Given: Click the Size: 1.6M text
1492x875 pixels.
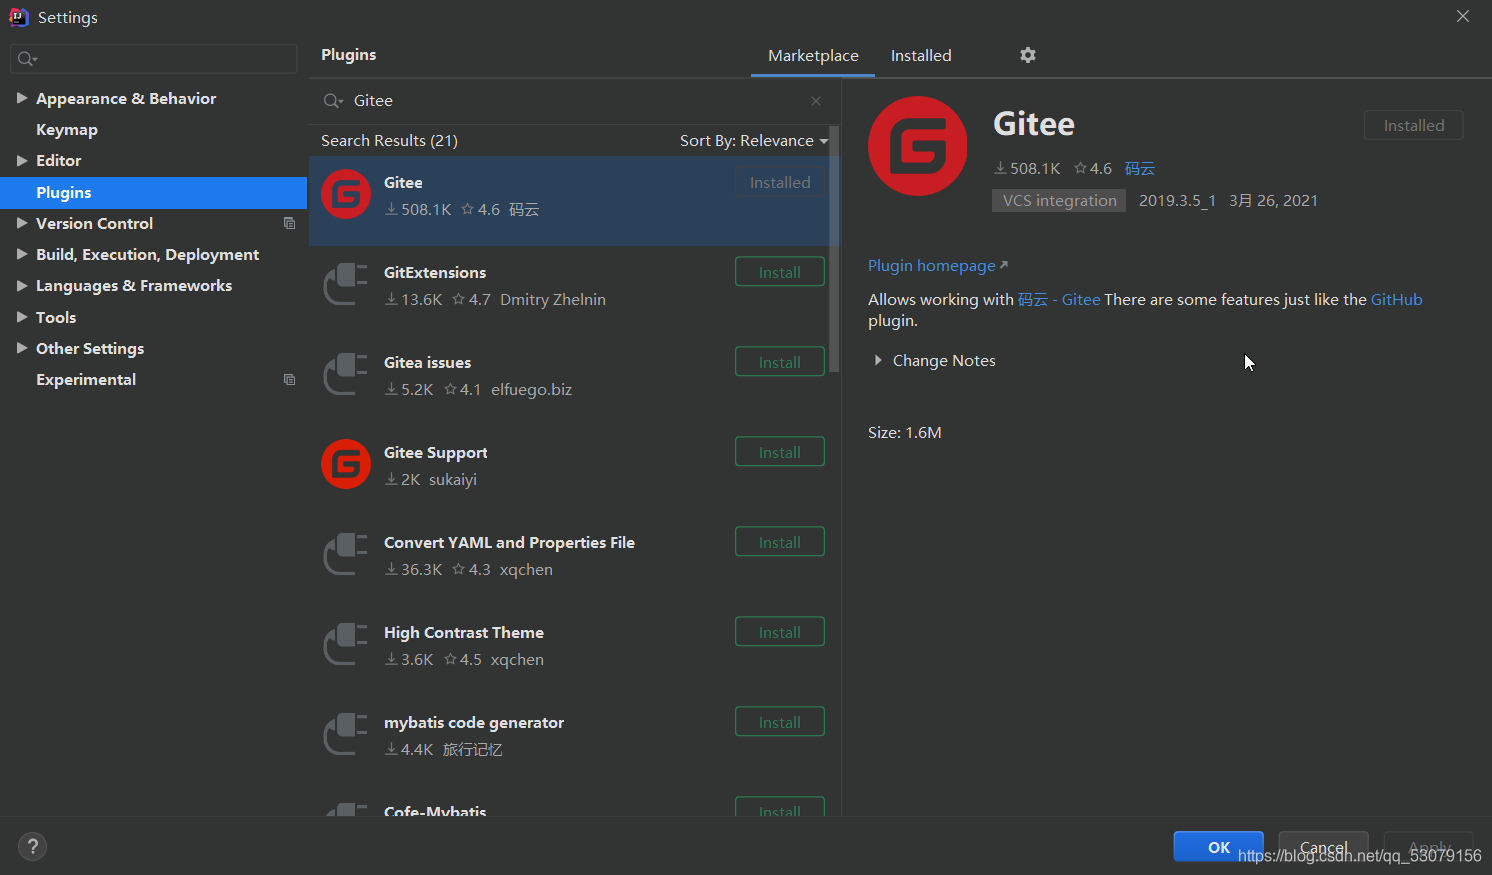Looking at the screenshot, I should point(905,433).
